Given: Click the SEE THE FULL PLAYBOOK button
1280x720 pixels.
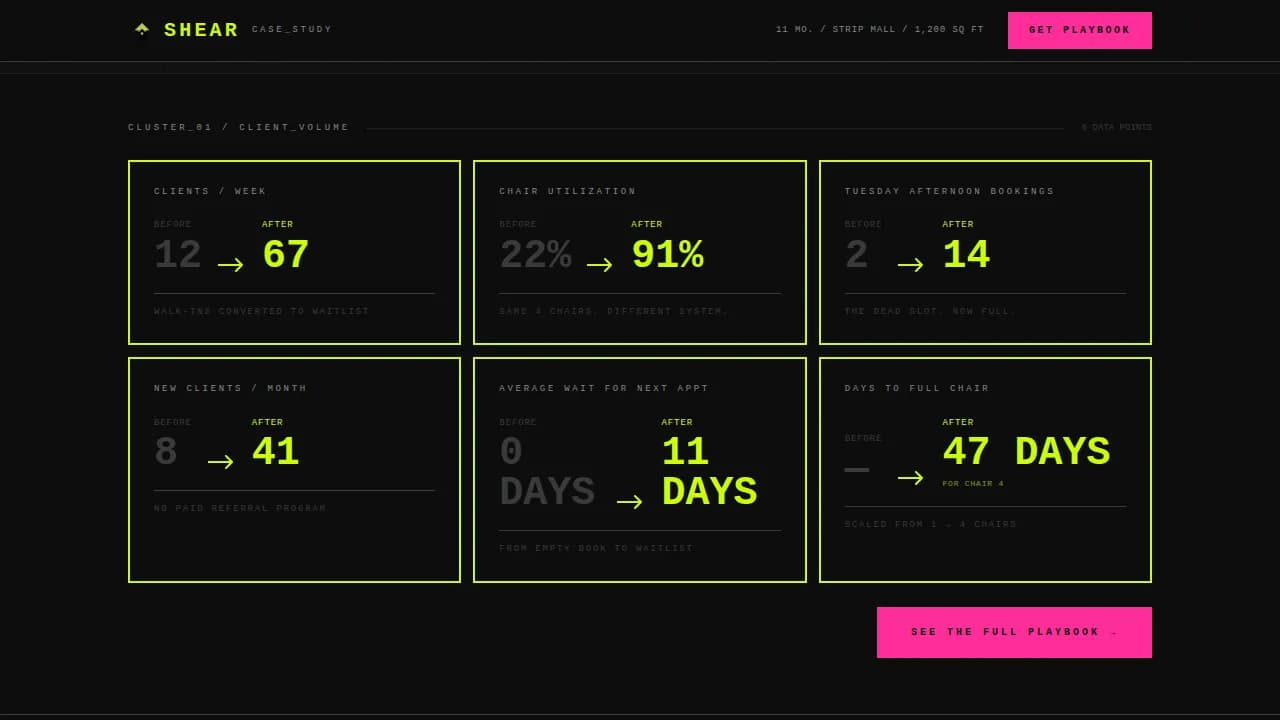Looking at the screenshot, I should point(1014,632).
